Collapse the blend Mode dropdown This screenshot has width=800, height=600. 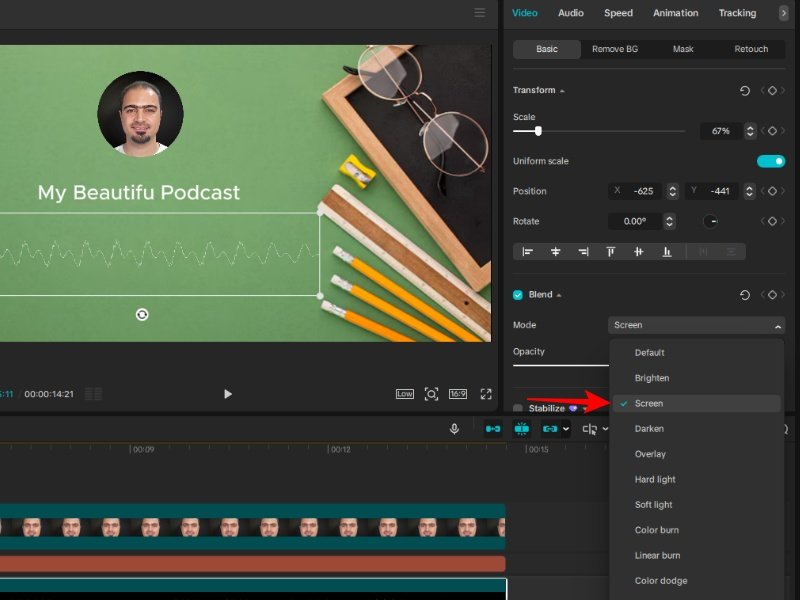[x=777, y=325]
